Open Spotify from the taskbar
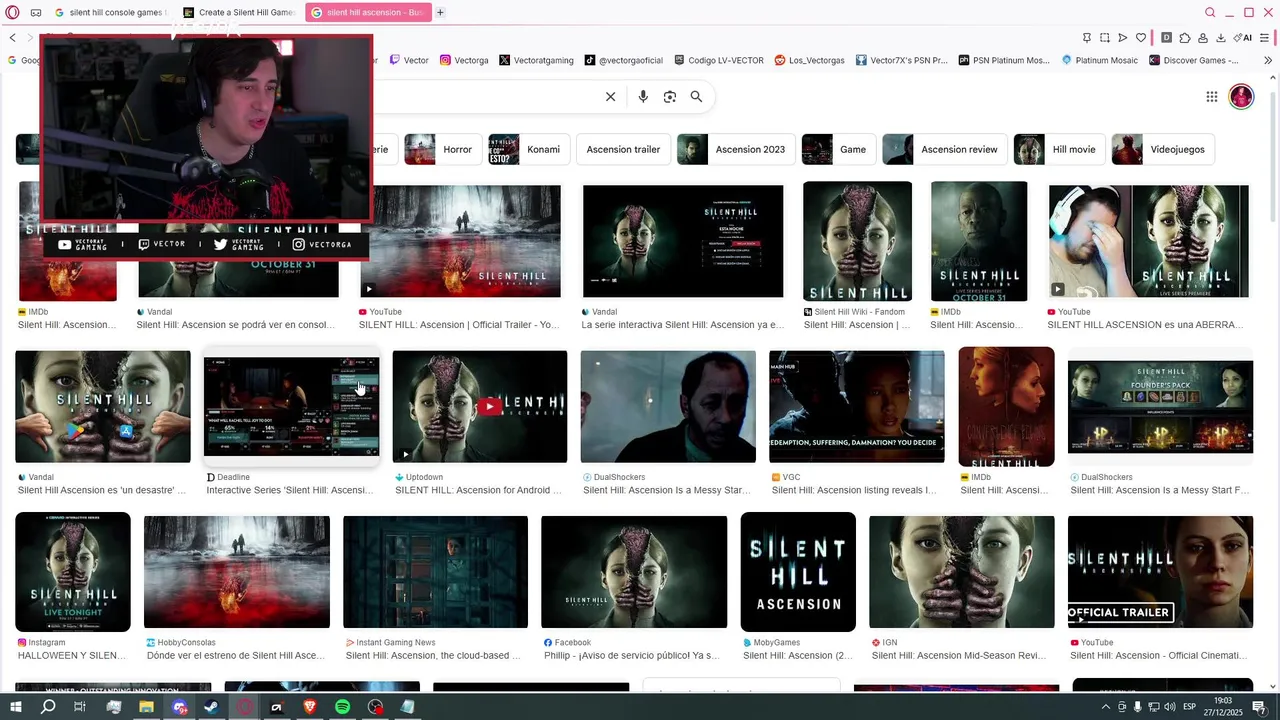 click(x=342, y=707)
